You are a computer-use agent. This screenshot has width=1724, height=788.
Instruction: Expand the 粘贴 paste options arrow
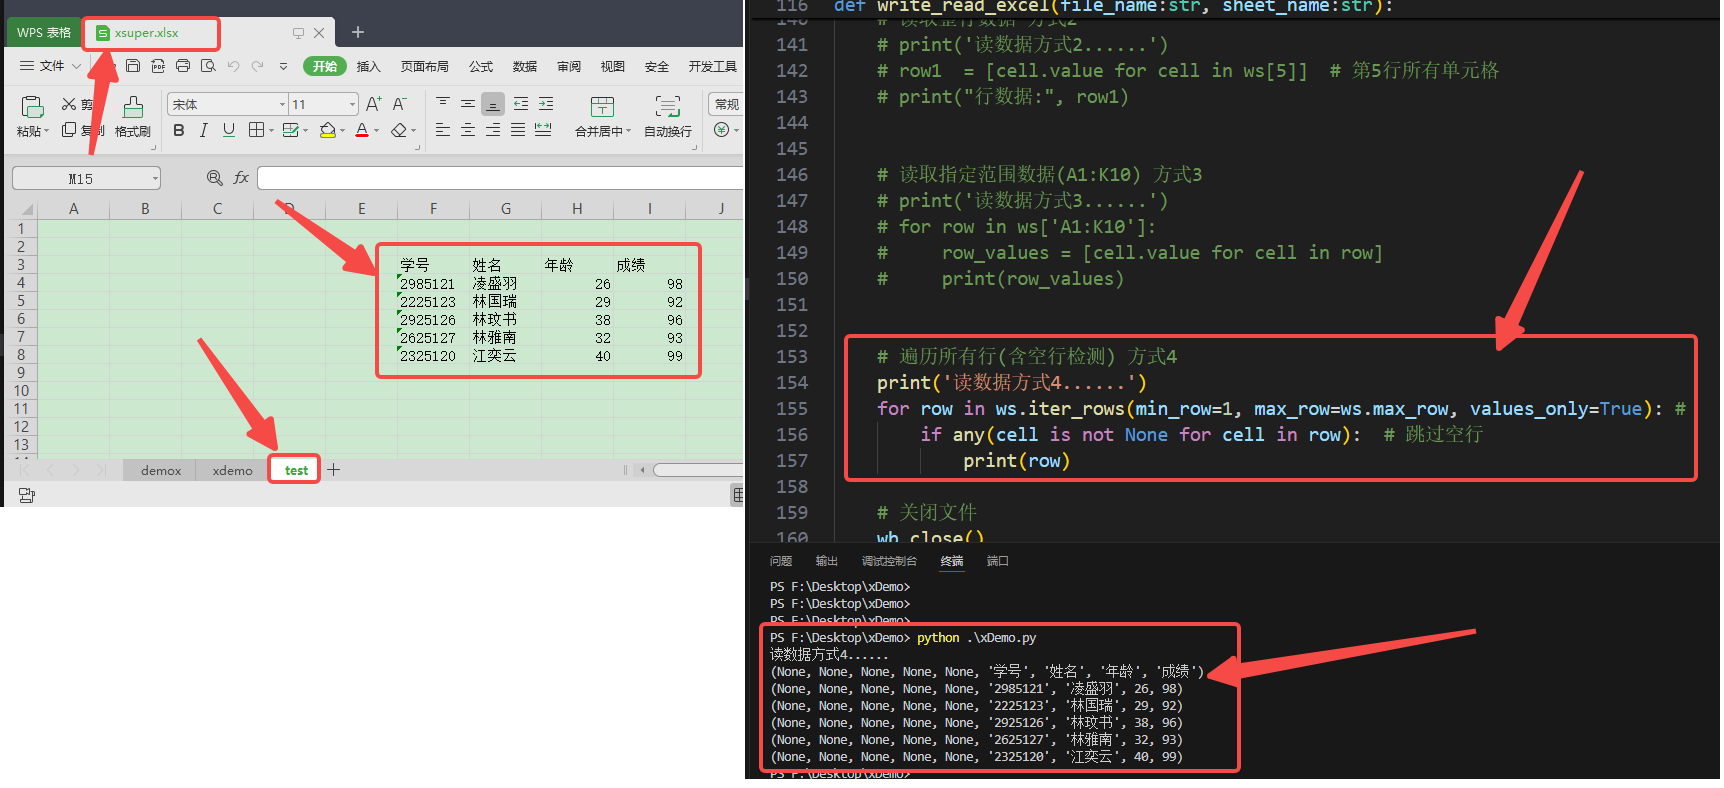click(x=46, y=131)
